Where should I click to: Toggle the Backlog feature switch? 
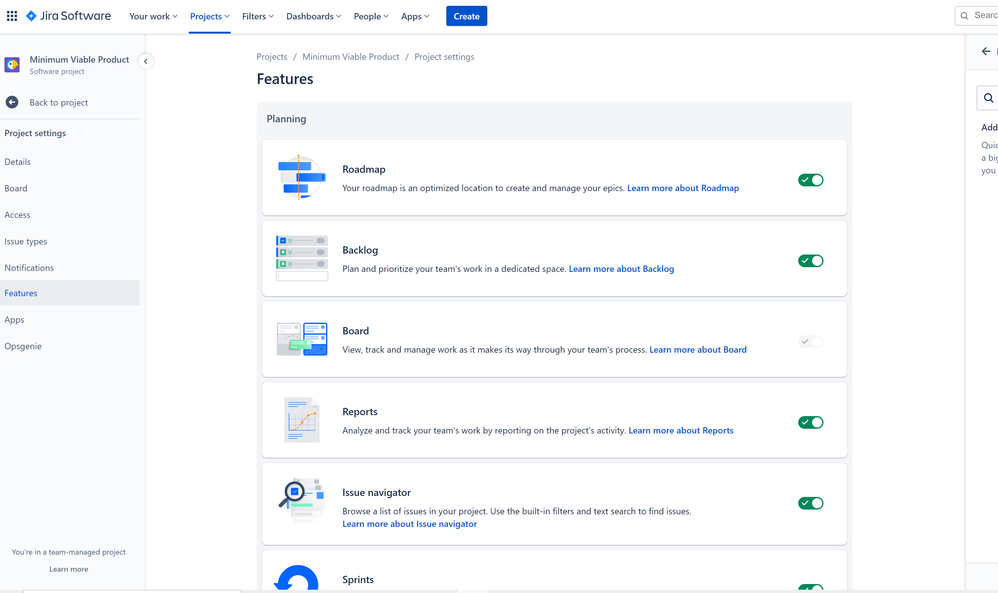click(811, 261)
